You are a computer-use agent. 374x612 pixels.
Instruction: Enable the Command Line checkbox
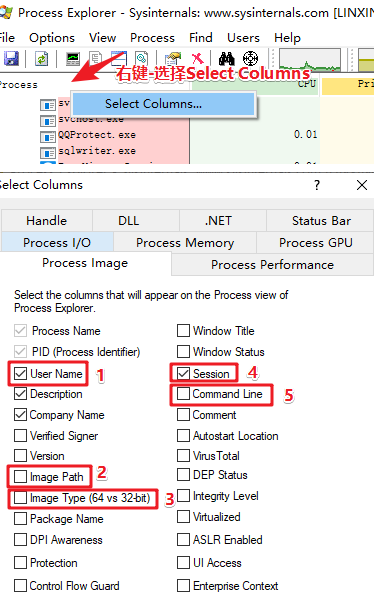point(183,394)
